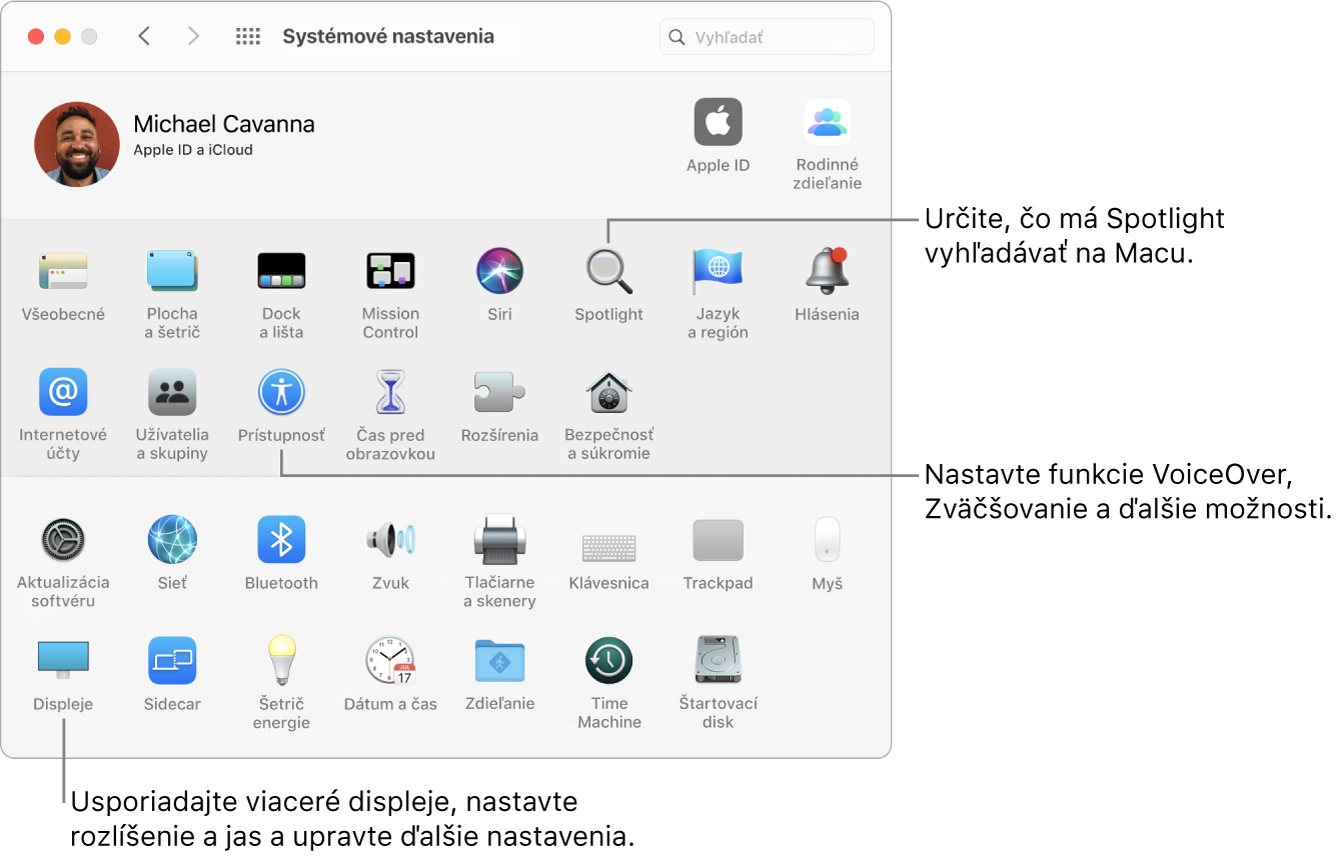Open Jazyk a región flag icon
Viewport: 1341px width, 859px height.
click(718, 271)
